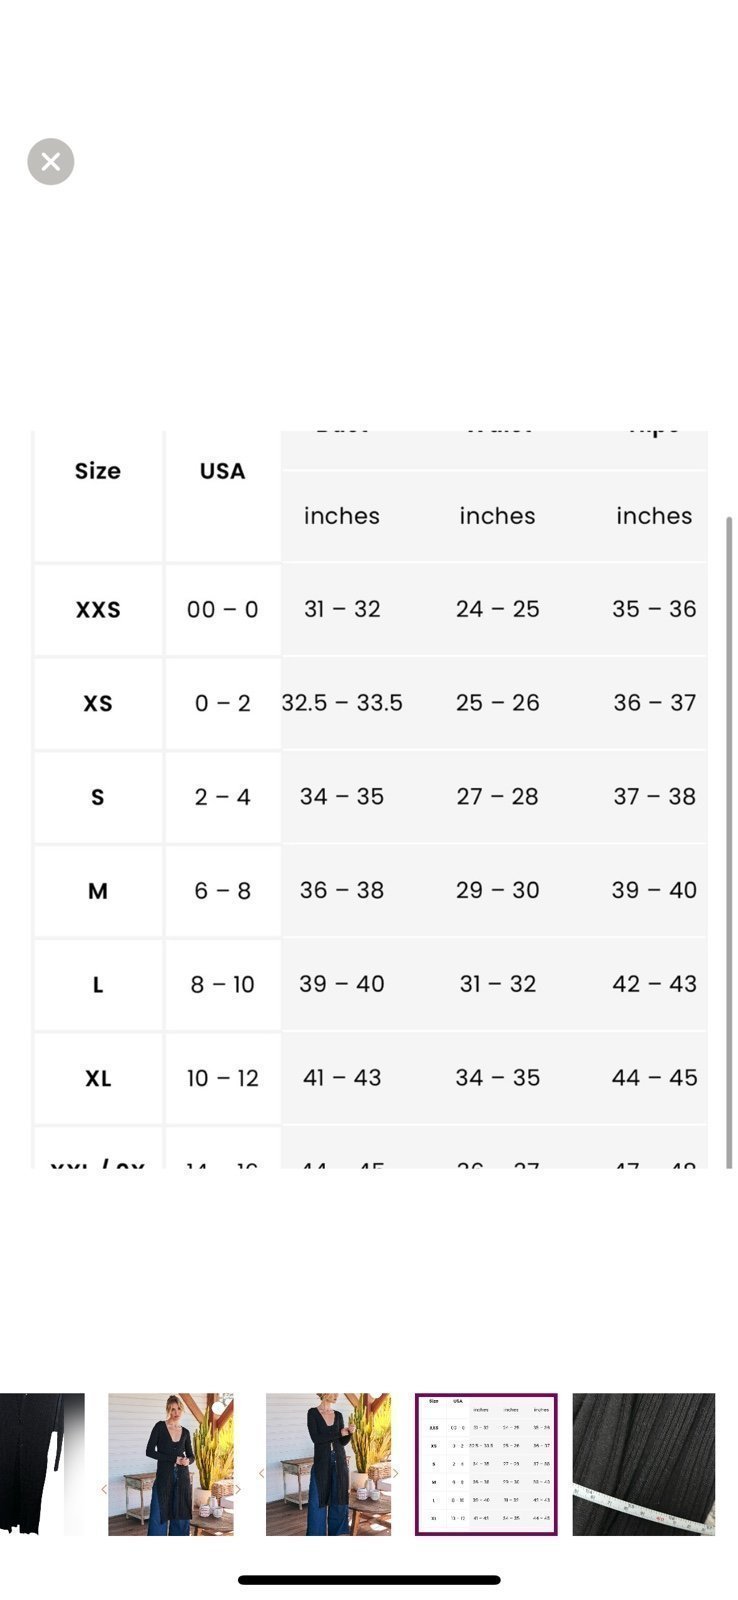Close the size chart image viewer

click(51, 161)
